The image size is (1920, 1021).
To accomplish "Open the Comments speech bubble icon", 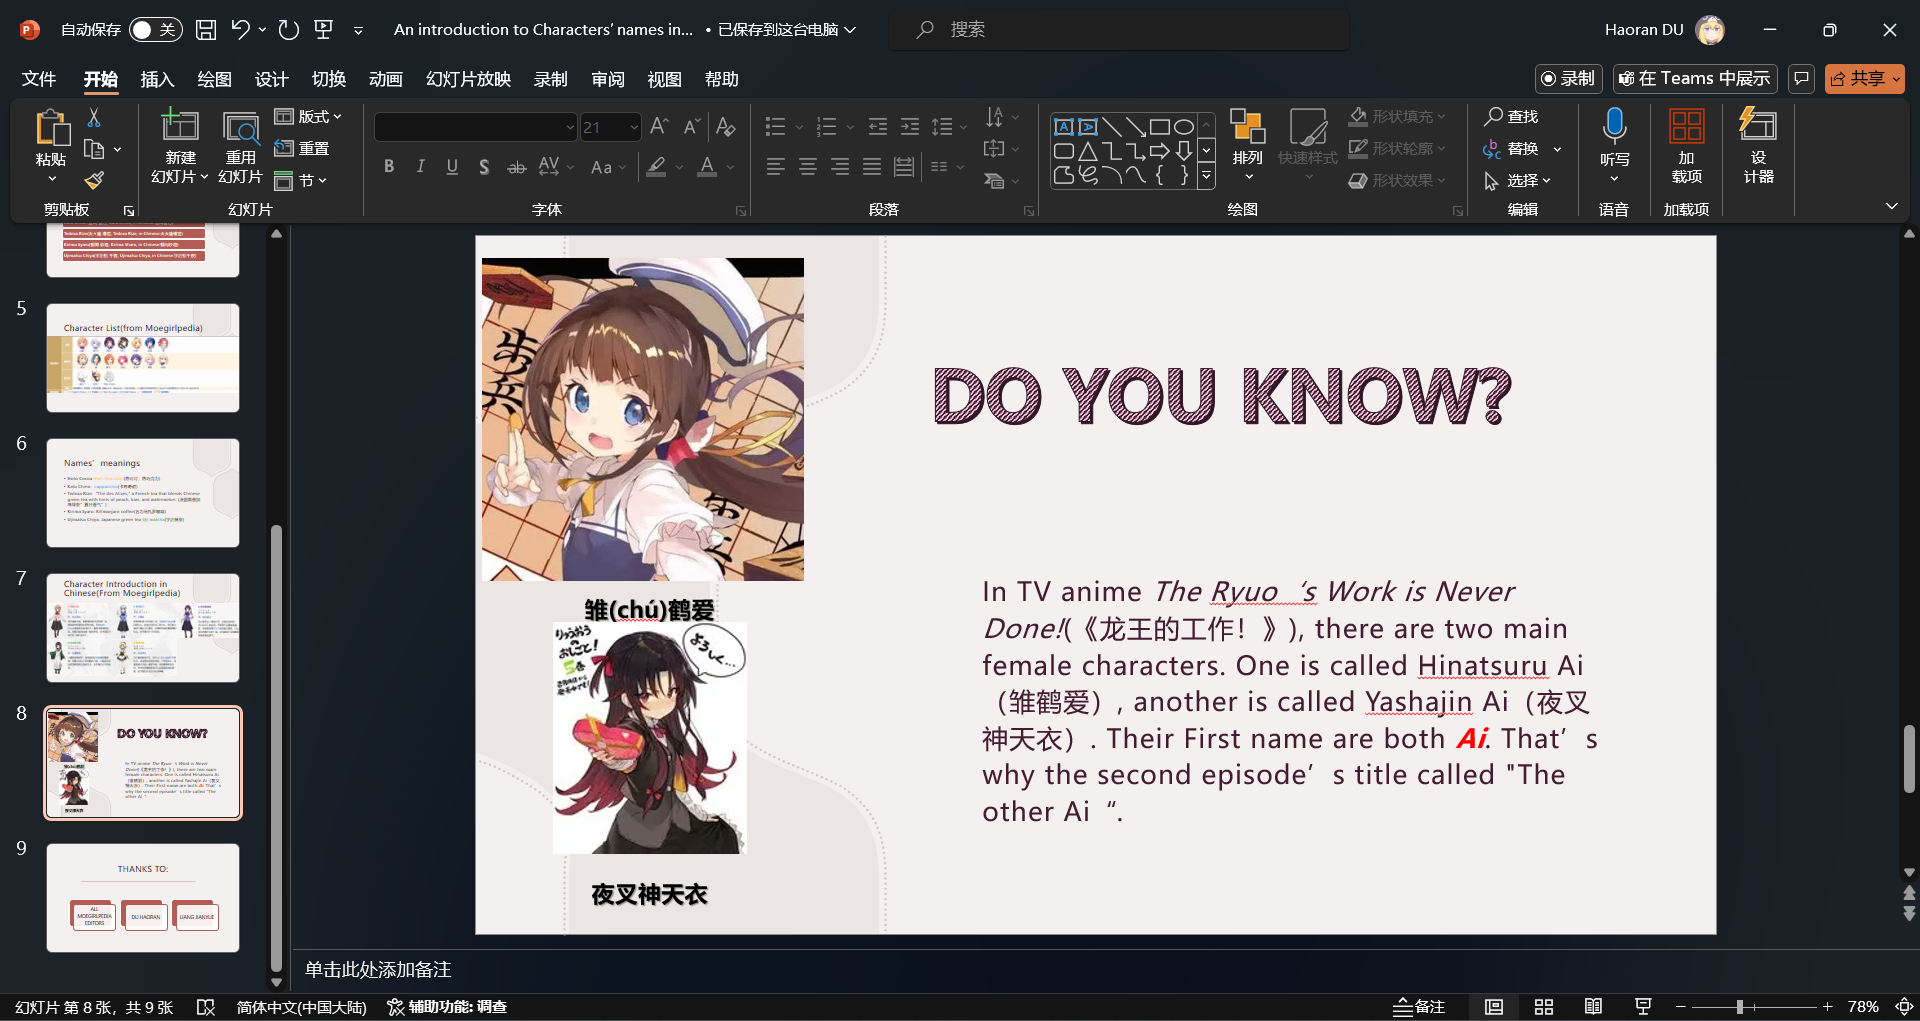I will click(1801, 78).
